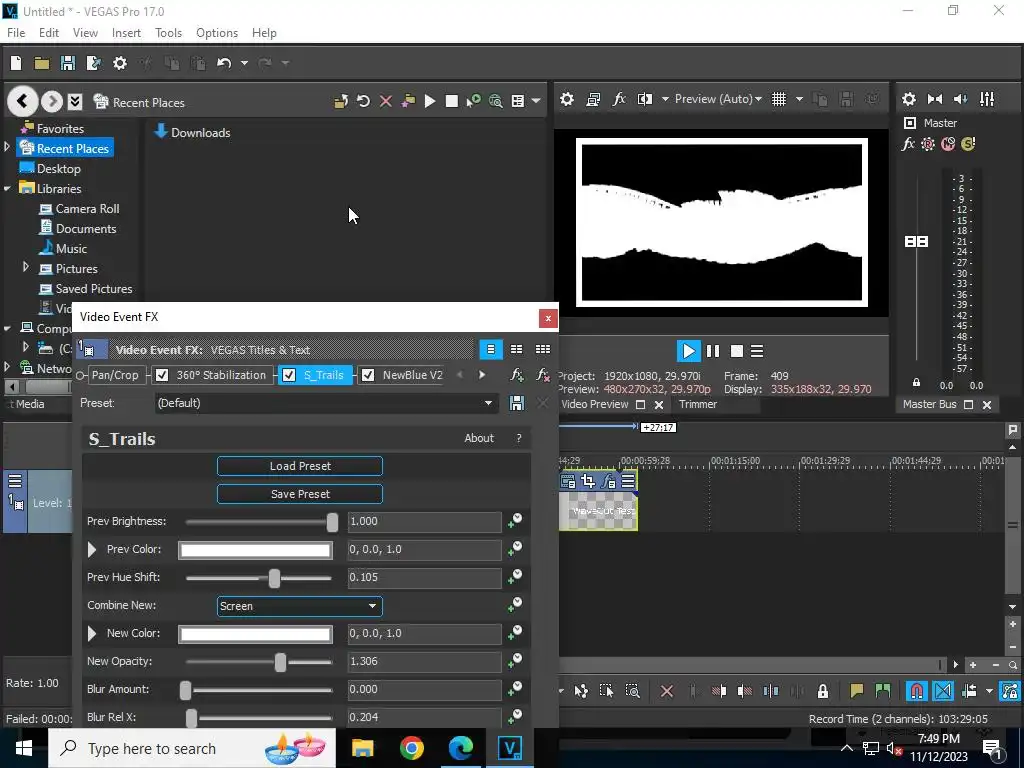
Task: Expand New Color parameter triangle
Action: (92, 633)
